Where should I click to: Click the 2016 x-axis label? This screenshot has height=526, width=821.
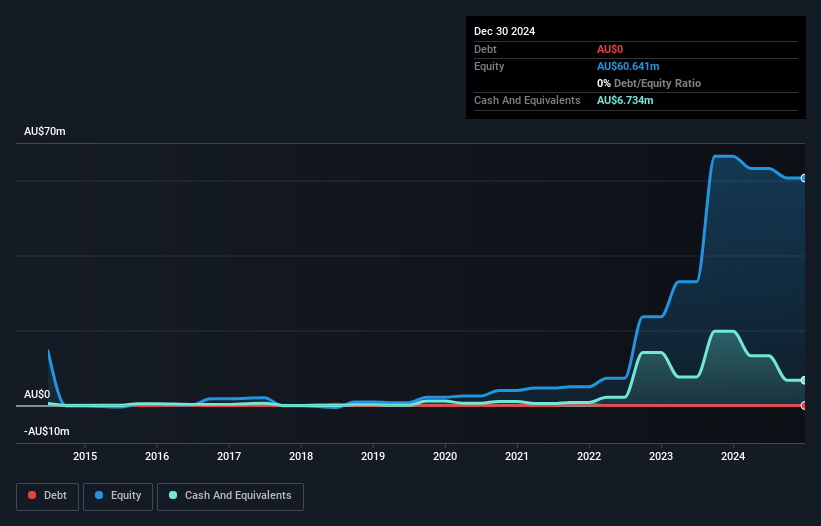coord(157,456)
